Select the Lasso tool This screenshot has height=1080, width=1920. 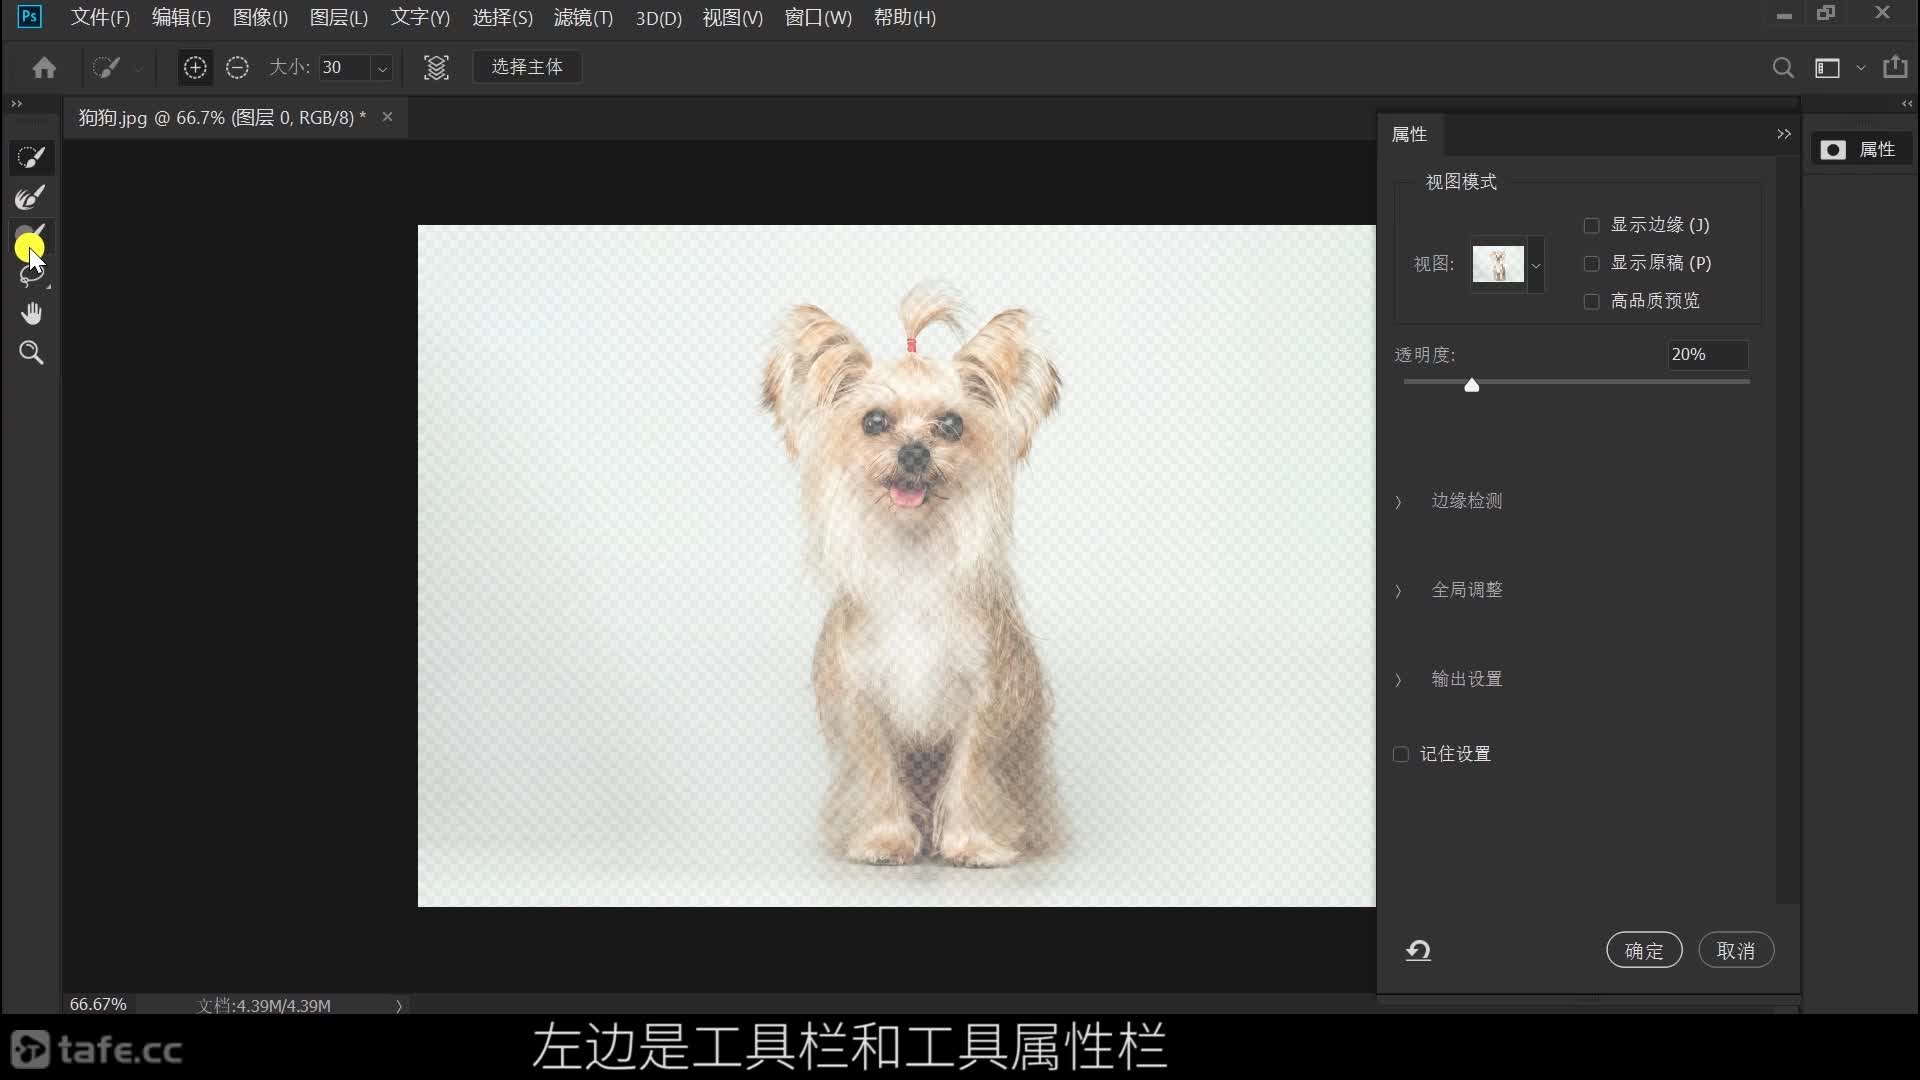coord(31,275)
